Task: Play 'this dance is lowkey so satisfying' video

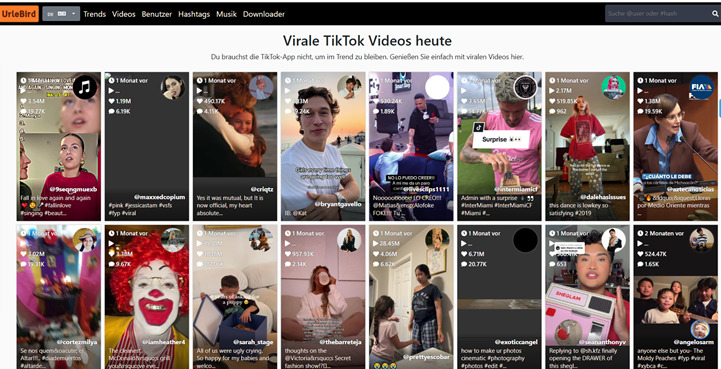Action: pos(587,146)
